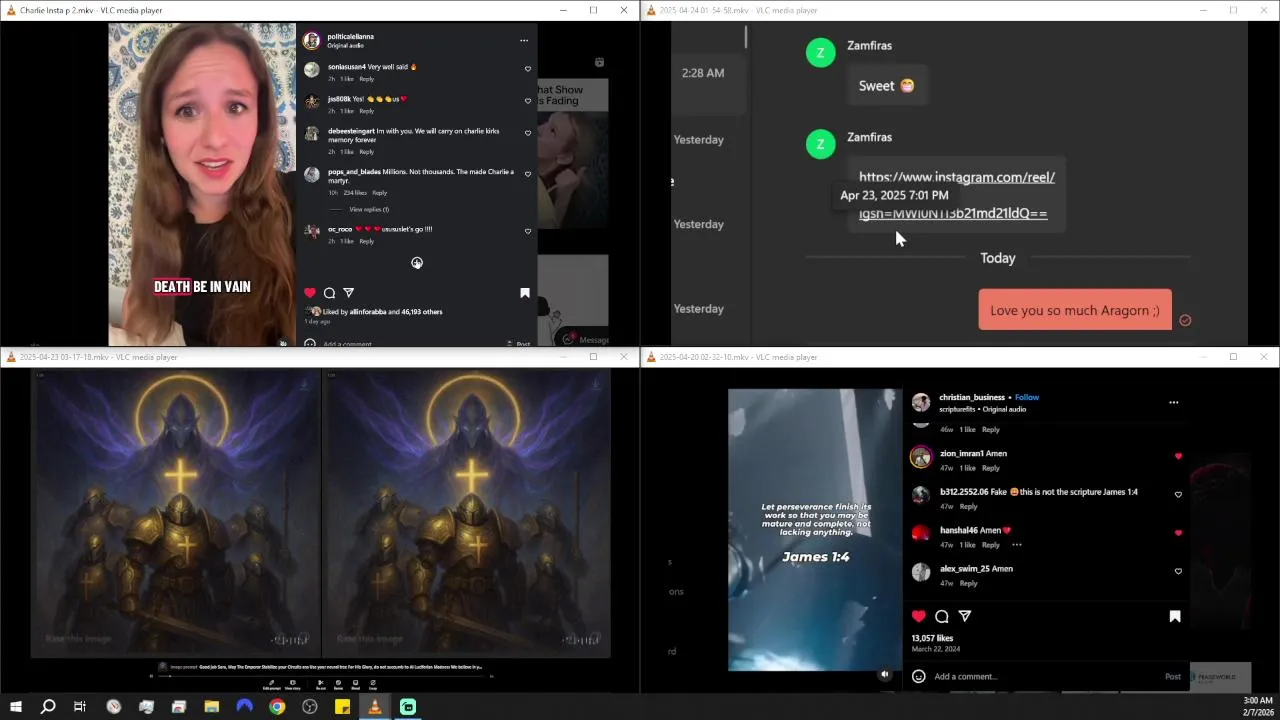Share the christian_business reel via paper plane

coord(965,616)
